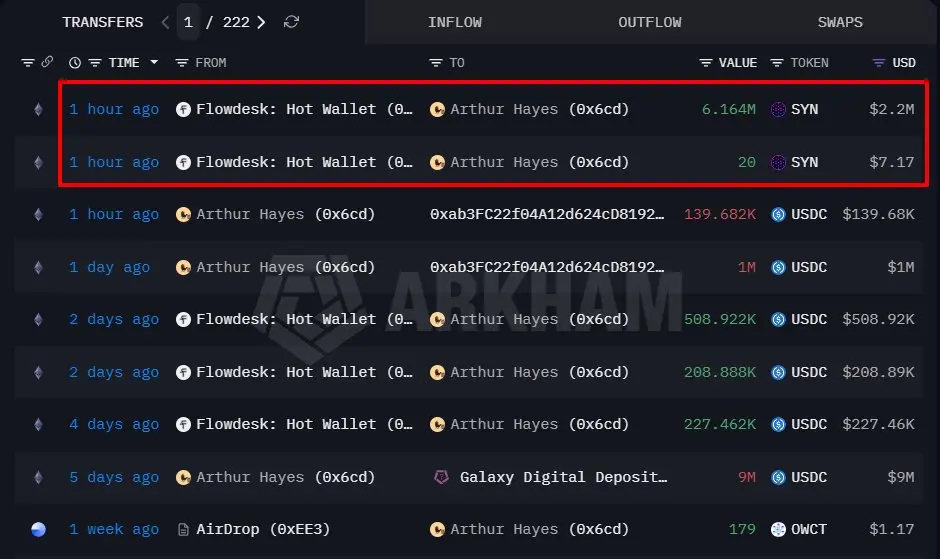Open Ethereum chain icon on 20 SYN row
940x559 pixels.
pyautogui.click(x=38, y=162)
